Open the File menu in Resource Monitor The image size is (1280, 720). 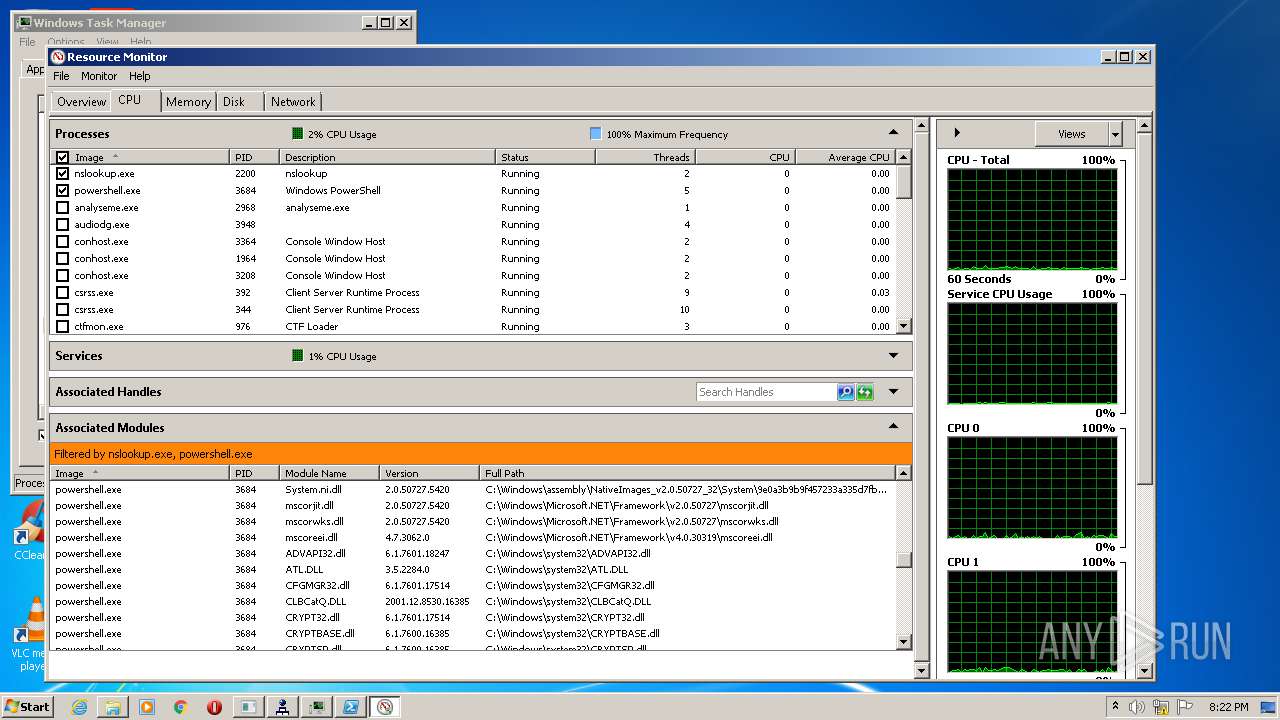pyautogui.click(x=61, y=76)
